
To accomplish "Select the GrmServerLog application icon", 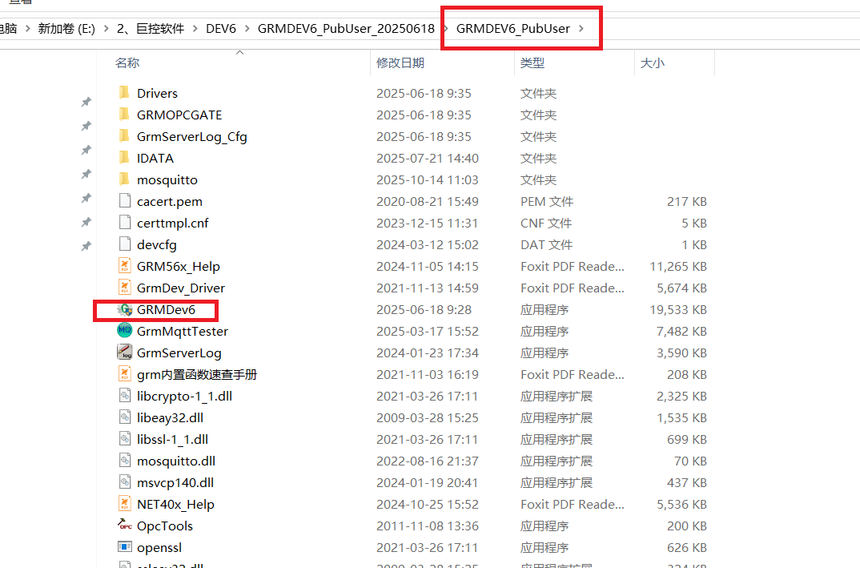I will pyautogui.click(x=124, y=353).
